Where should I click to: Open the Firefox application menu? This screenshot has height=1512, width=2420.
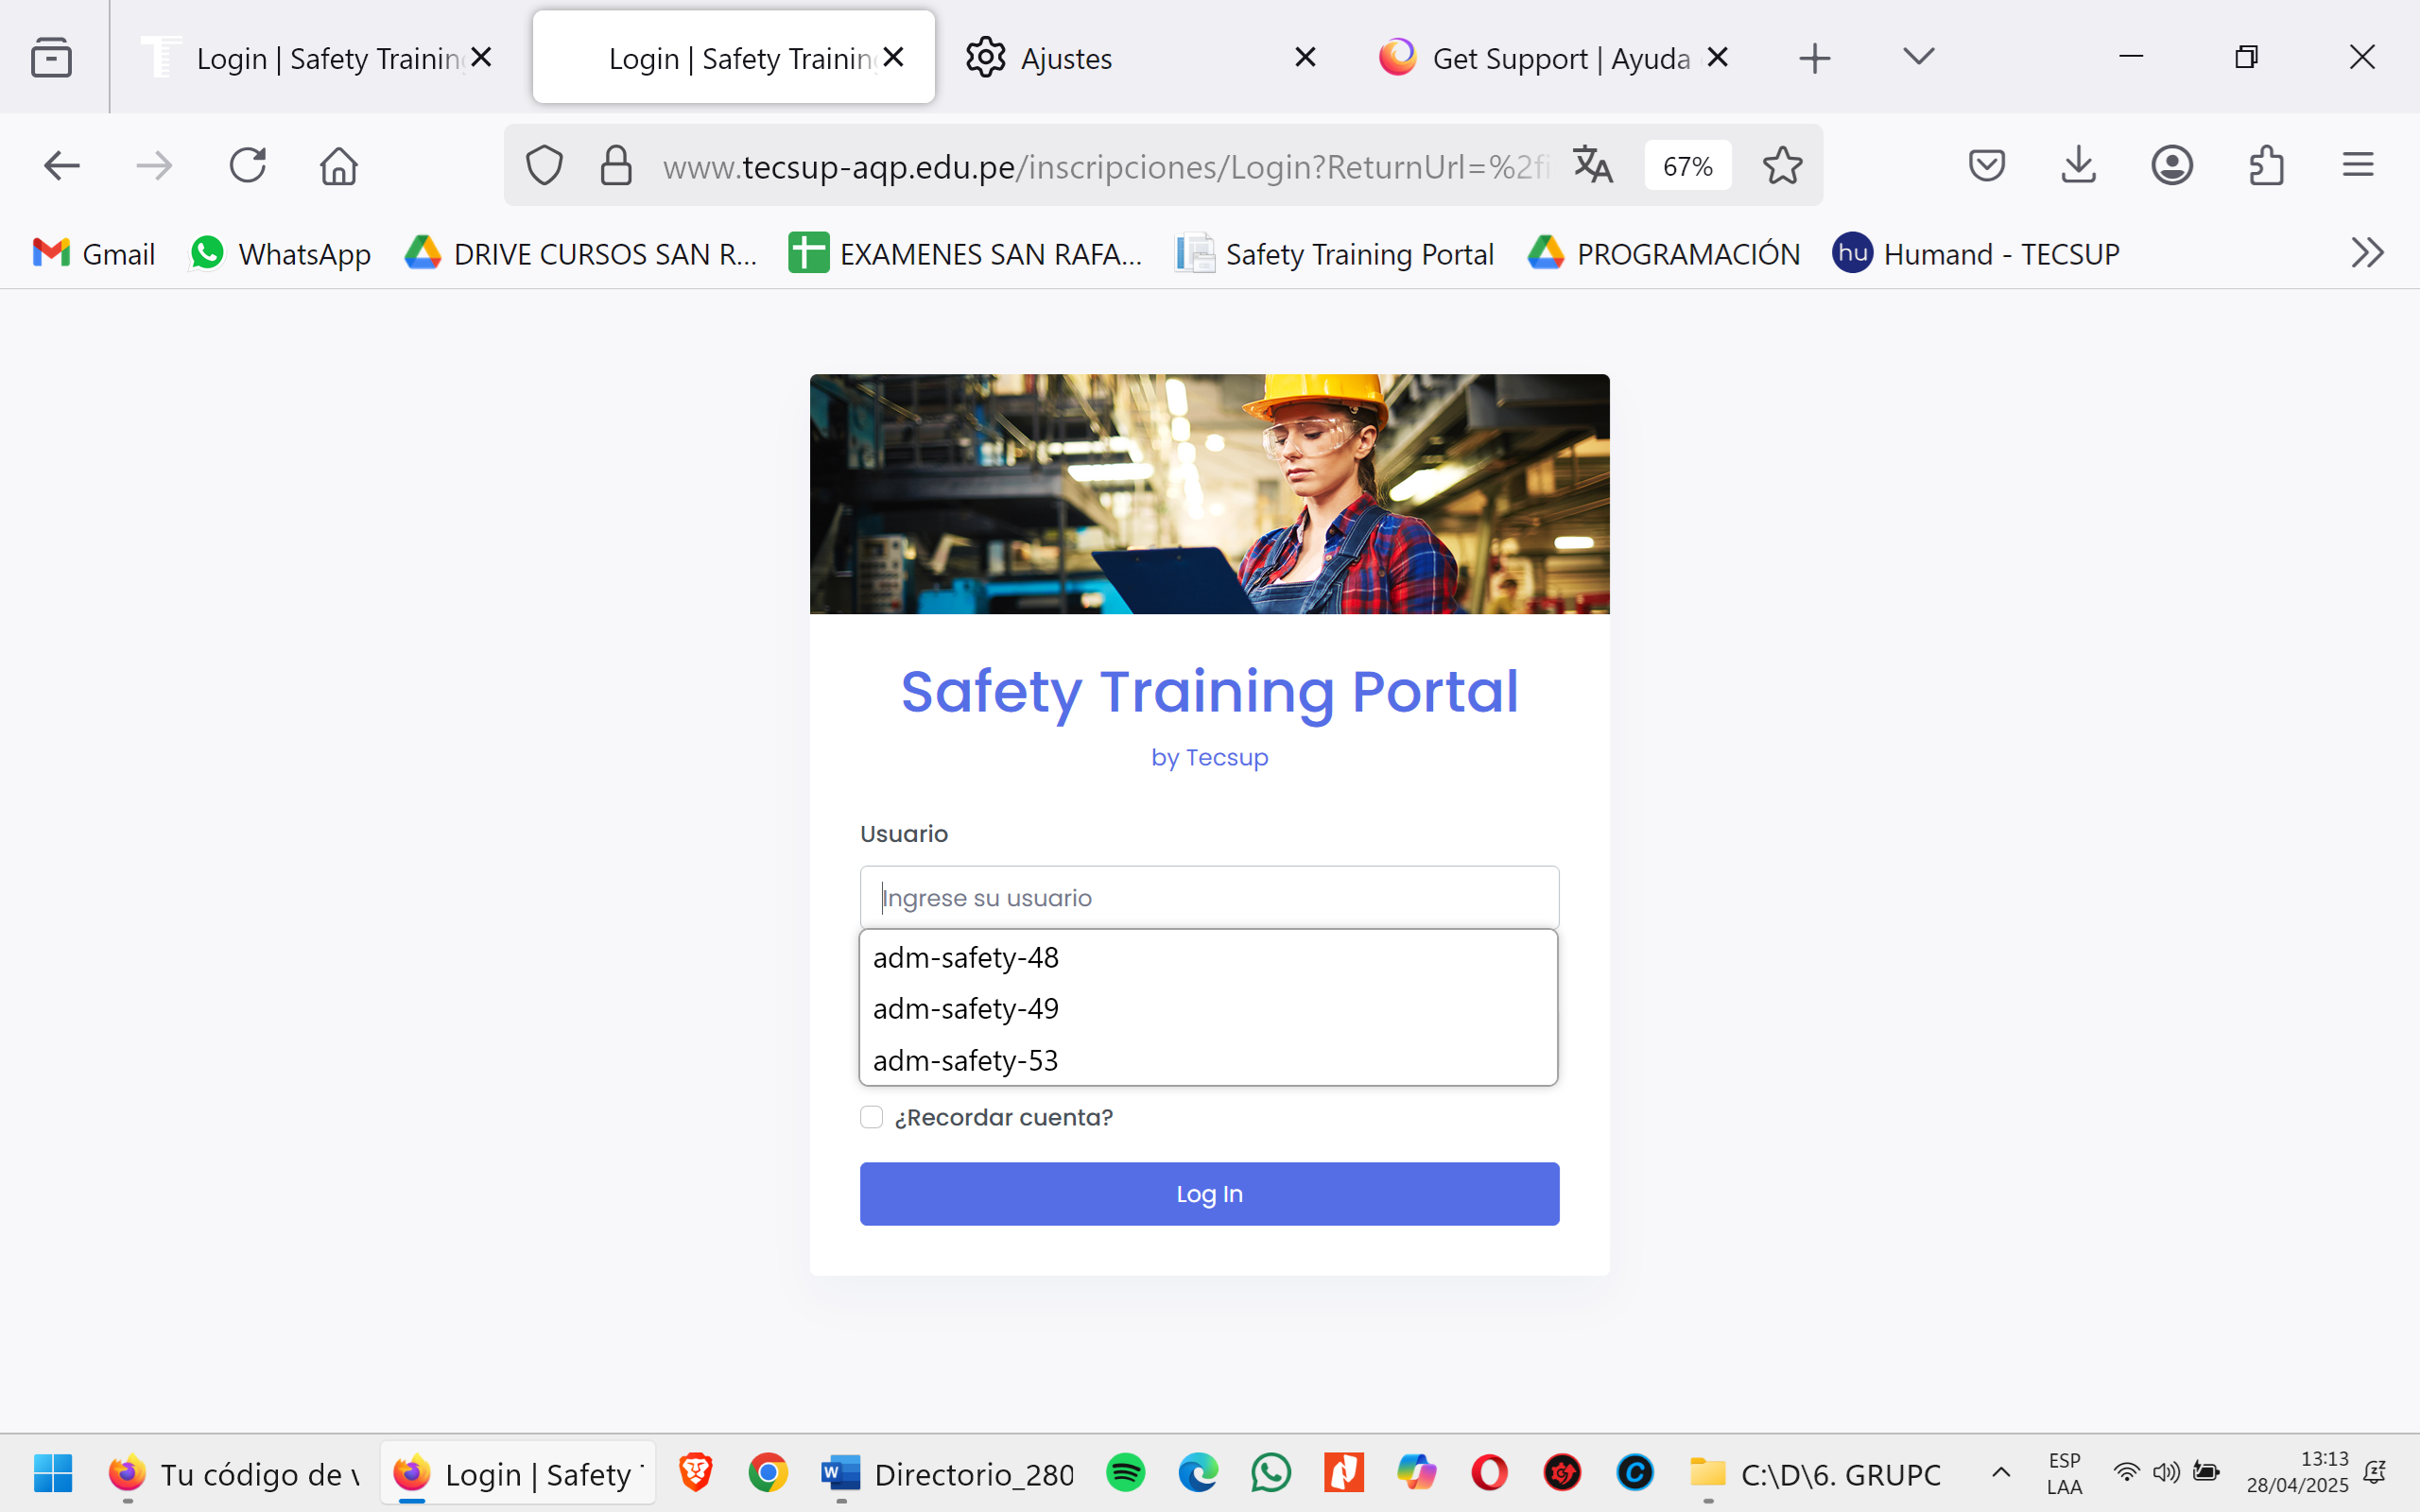click(2358, 165)
